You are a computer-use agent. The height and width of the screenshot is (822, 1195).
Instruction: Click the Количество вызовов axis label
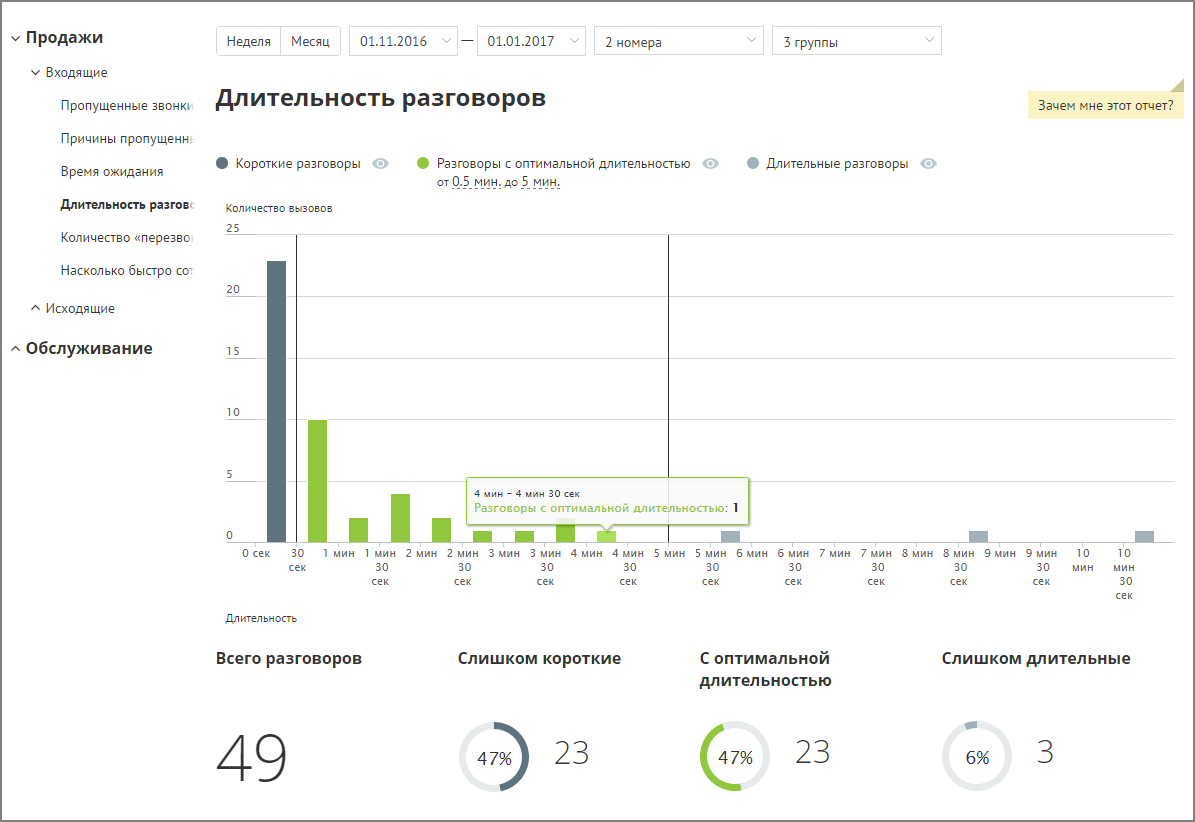(x=279, y=208)
